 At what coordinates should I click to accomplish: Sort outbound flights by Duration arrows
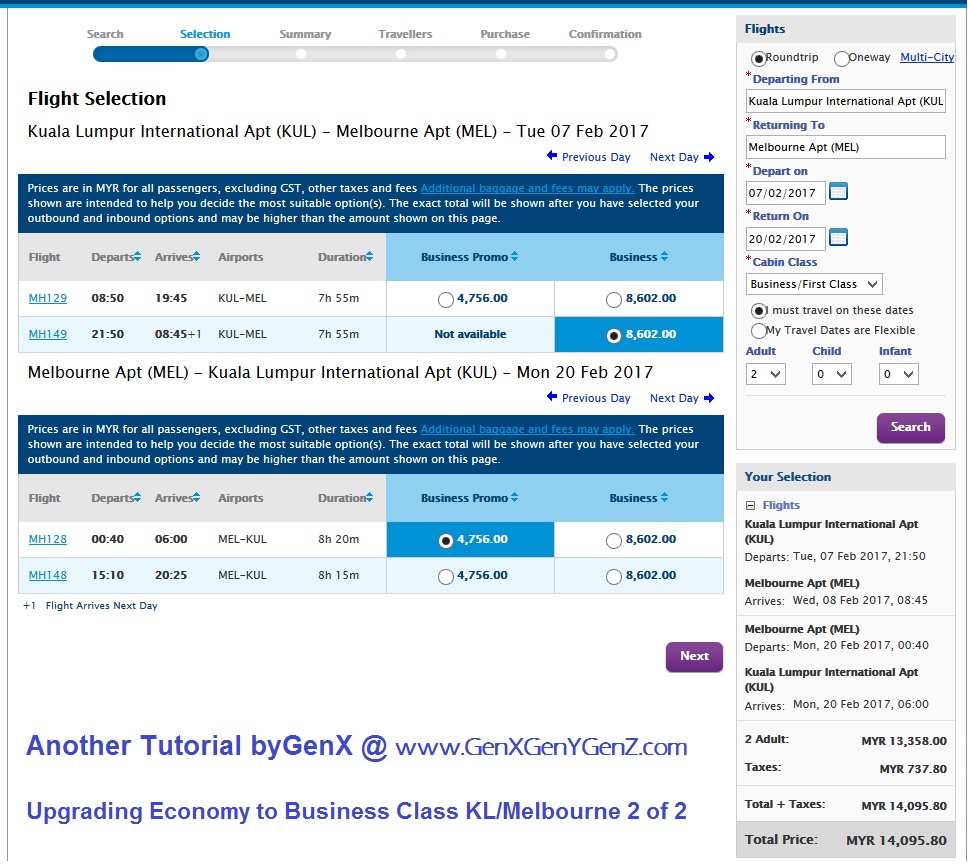pyautogui.click(x=370, y=258)
